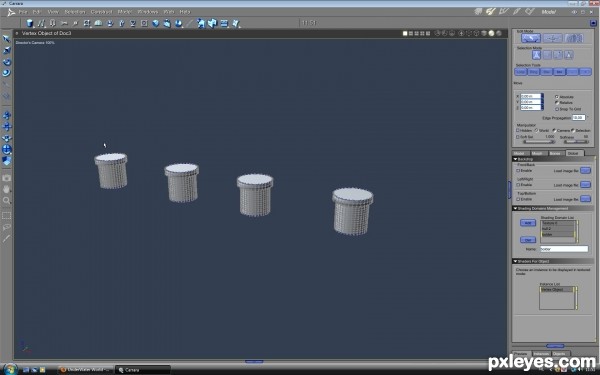
Task: Select the cylinder primitive tool in top toolbar
Action: point(29,23)
